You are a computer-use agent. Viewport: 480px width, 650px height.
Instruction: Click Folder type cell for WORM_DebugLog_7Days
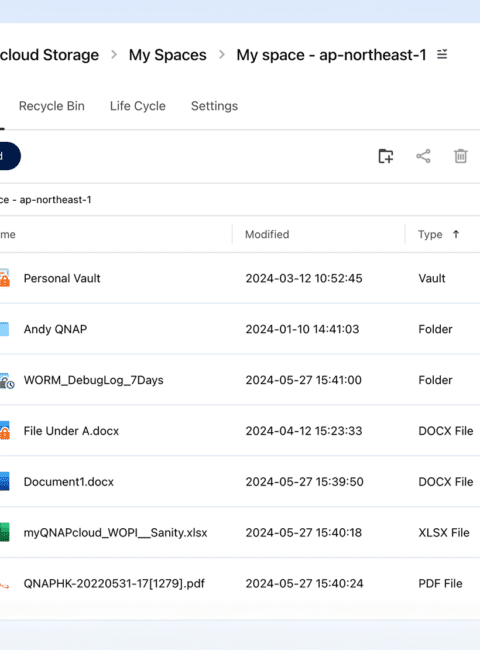coord(435,380)
